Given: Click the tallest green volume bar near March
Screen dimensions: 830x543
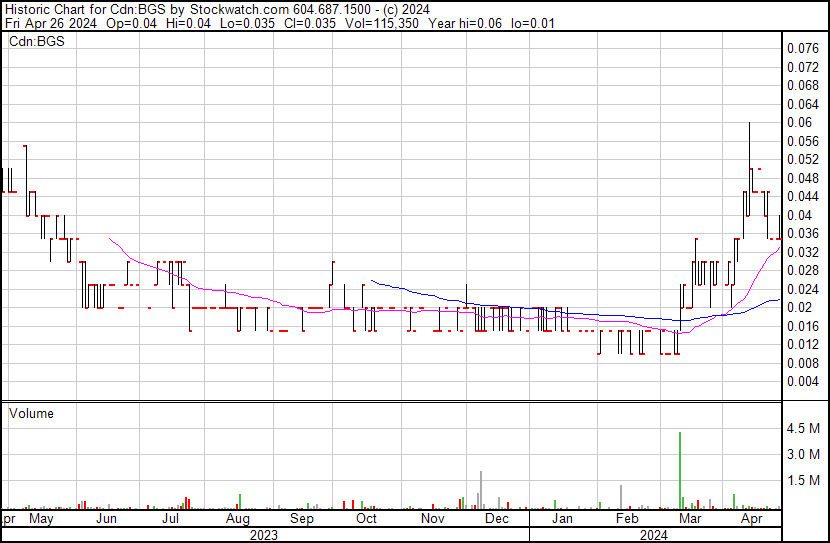Looking at the screenshot, I should coord(680,470).
